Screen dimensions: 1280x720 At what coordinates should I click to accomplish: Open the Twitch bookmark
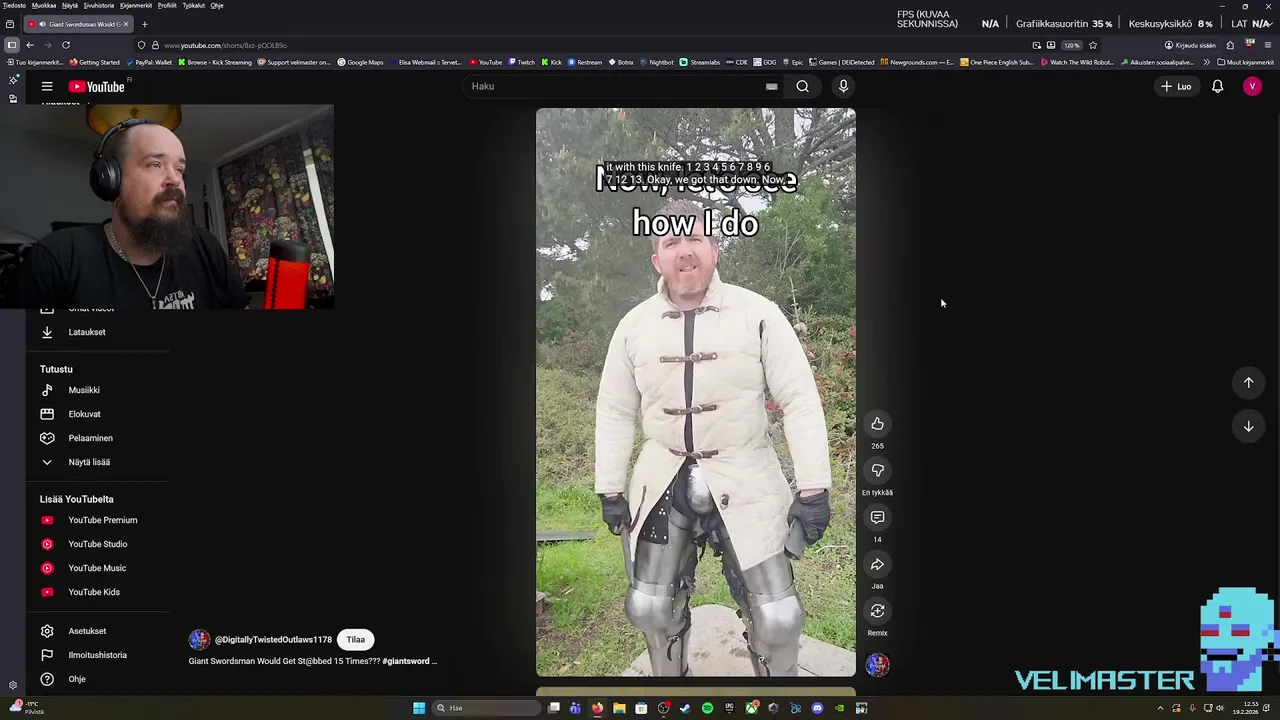[x=521, y=62]
